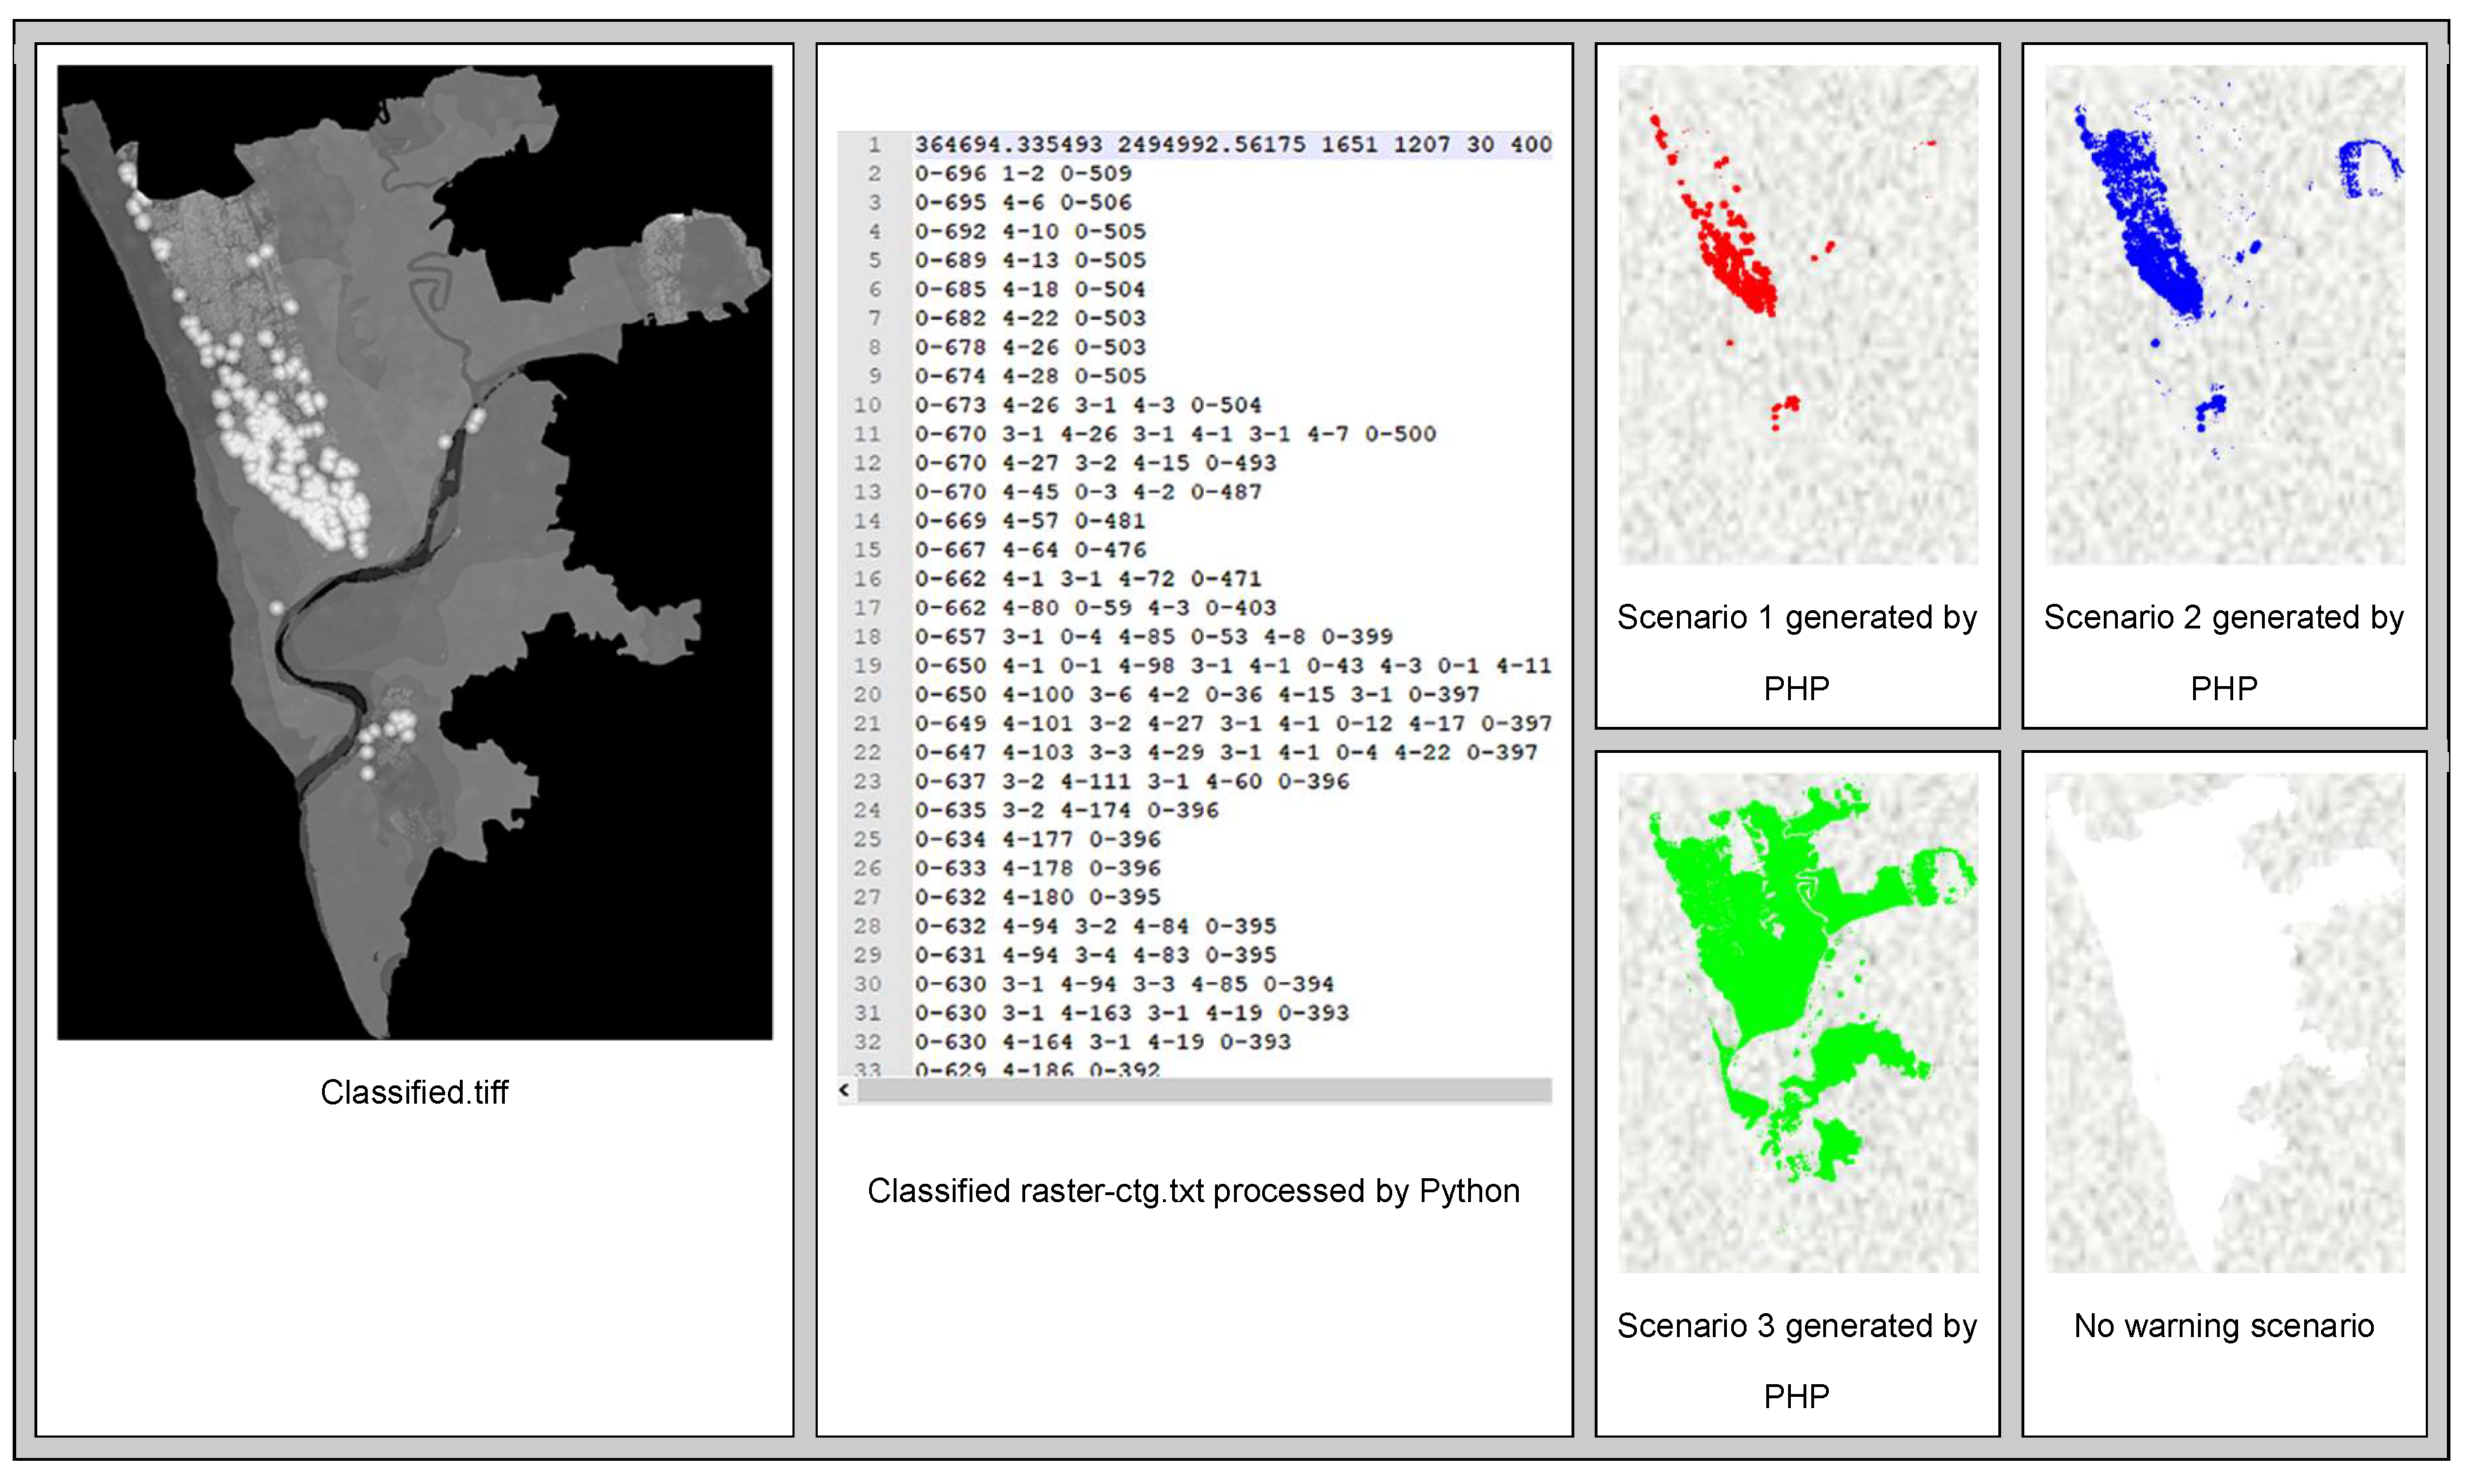
Task: Click line 1 header row of raster text
Action: [1232, 145]
